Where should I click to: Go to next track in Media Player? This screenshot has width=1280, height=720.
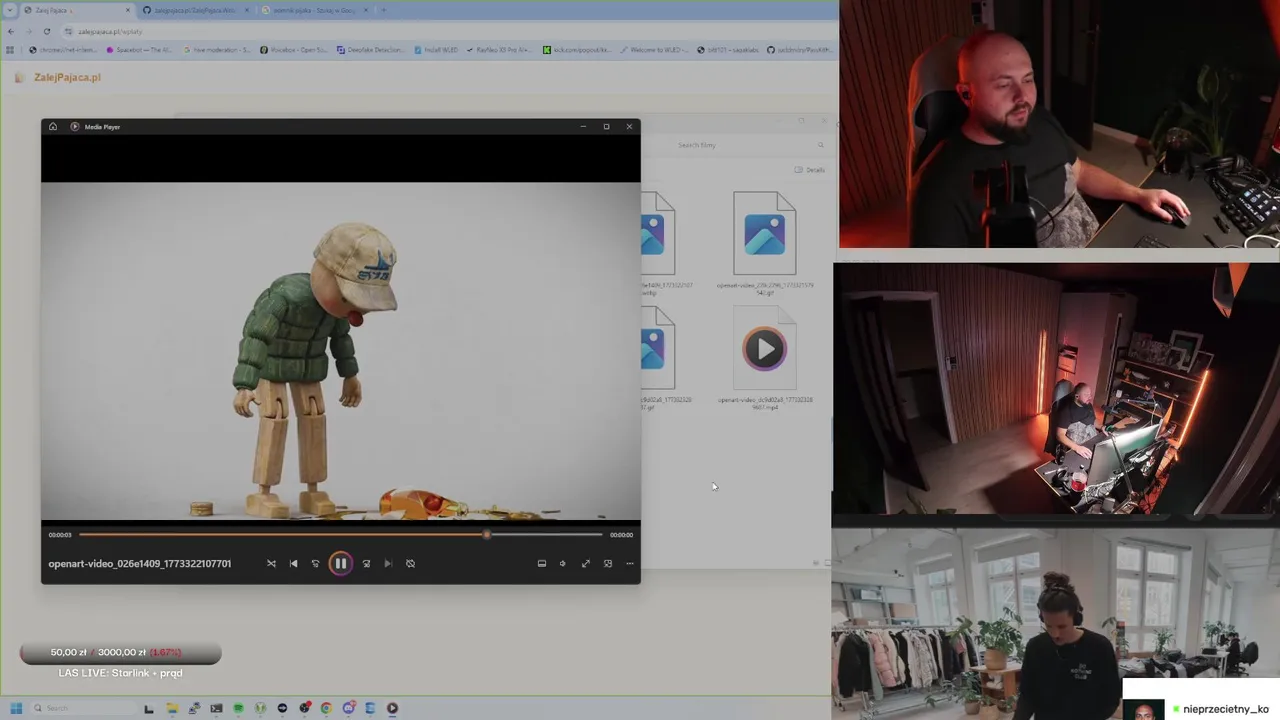tap(388, 564)
